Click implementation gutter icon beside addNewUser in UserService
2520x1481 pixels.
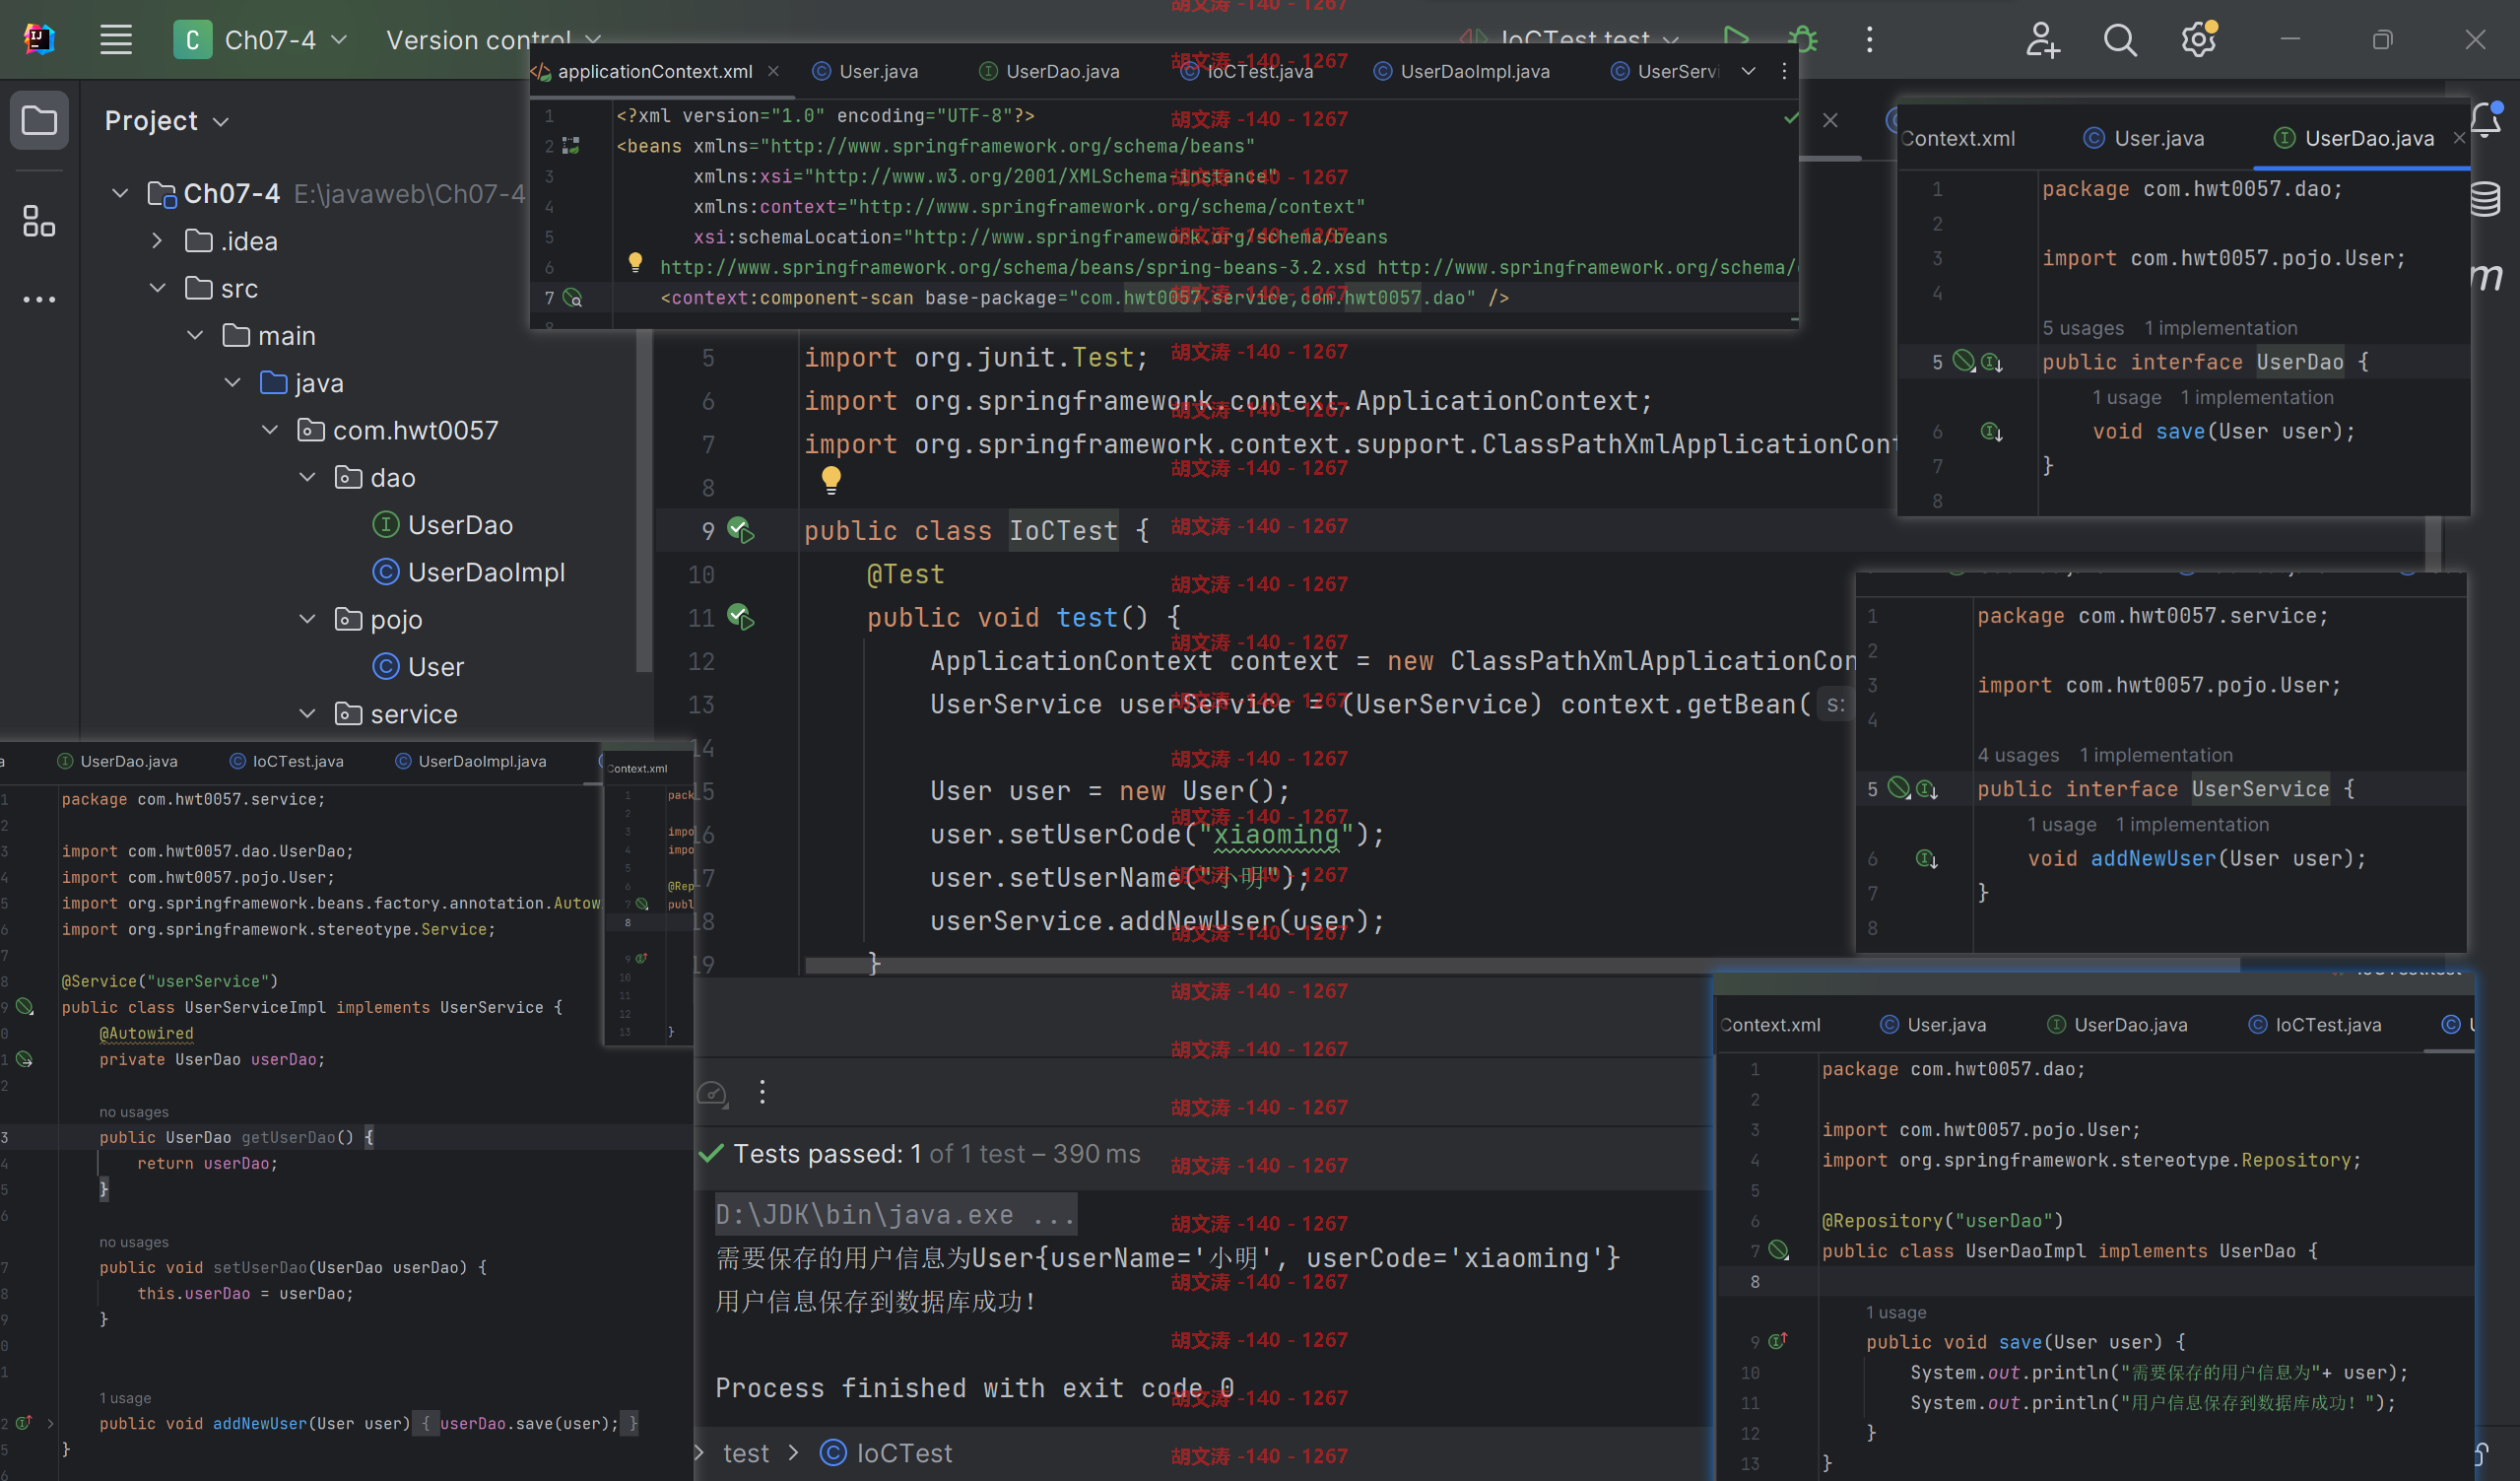tap(1927, 859)
